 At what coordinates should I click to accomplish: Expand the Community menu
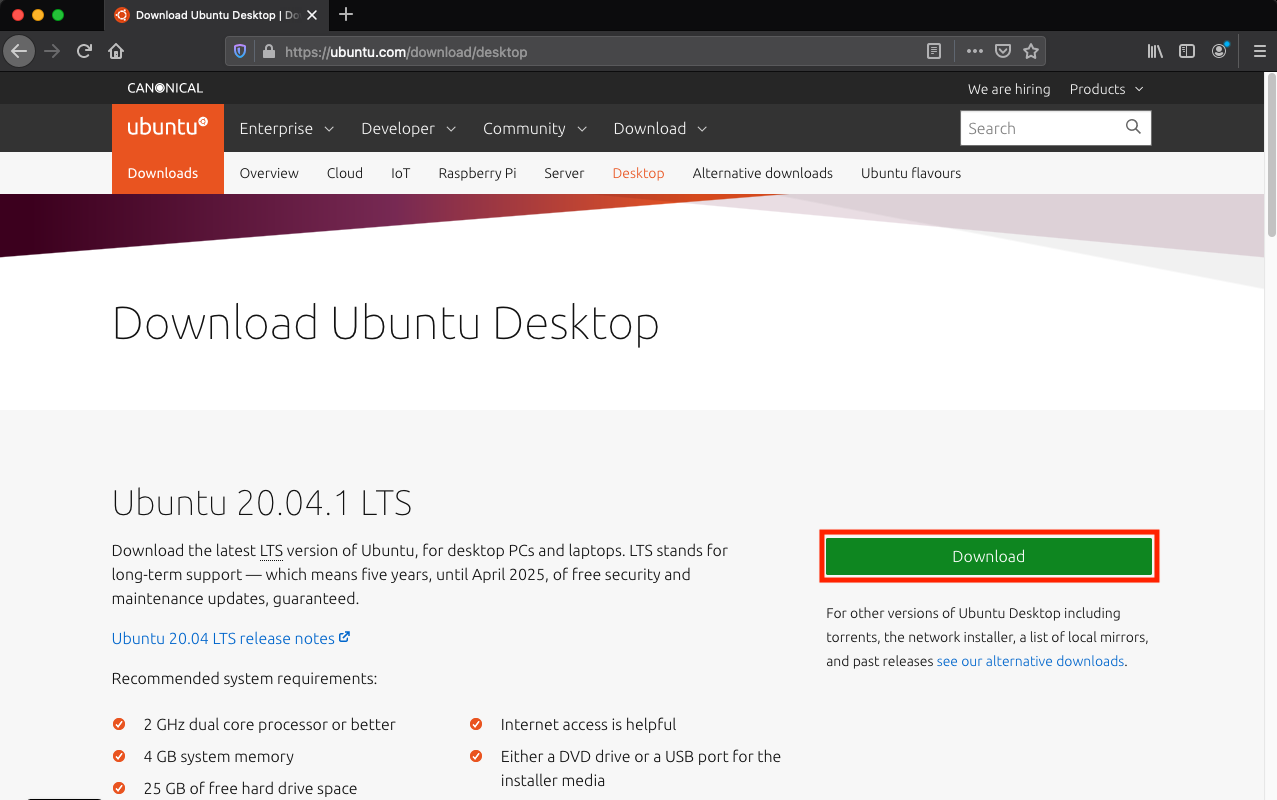pyautogui.click(x=534, y=128)
